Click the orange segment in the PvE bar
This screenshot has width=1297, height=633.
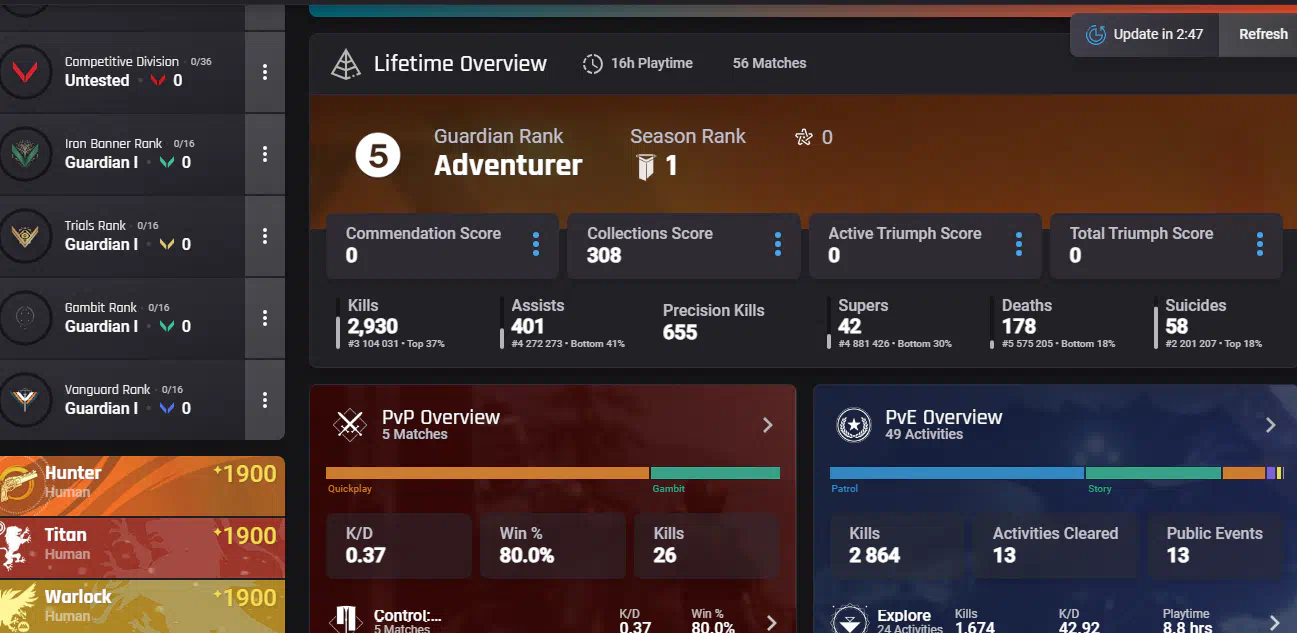tap(1244, 473)
